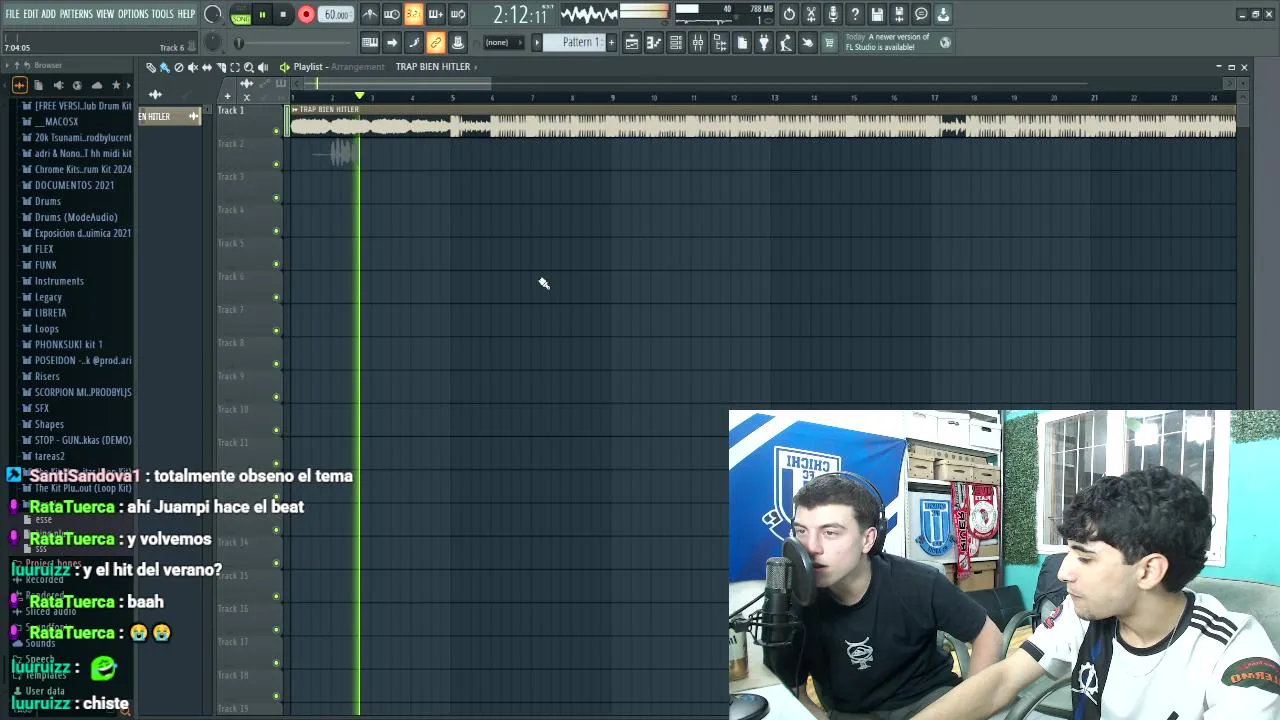The width and height of the screenshot is (1280, 720).
Task: Select the playlist Delete tool
Action: coord(179,67)
